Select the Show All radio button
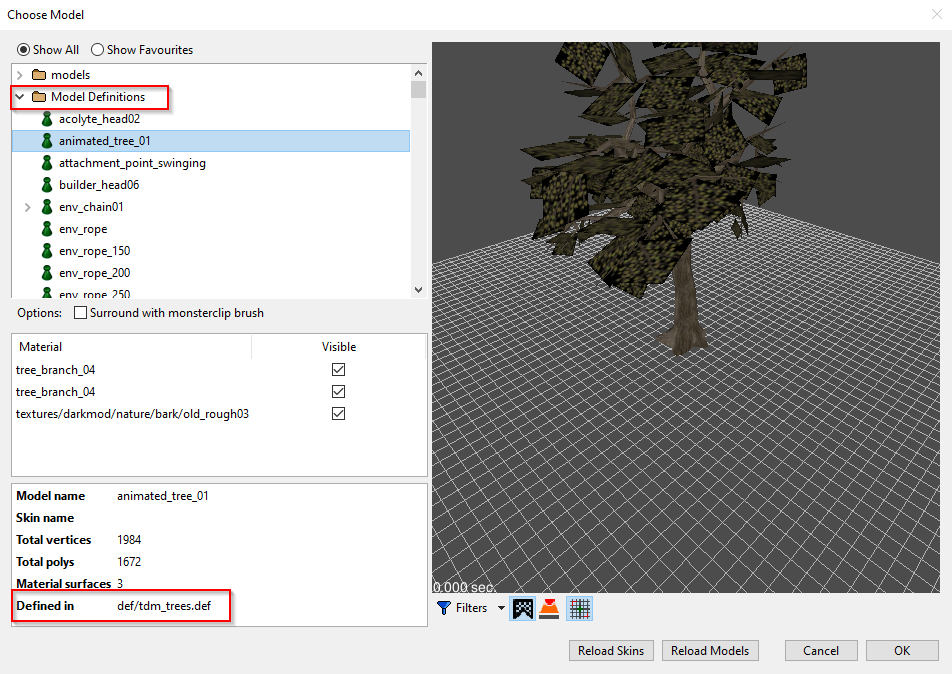Screen dimensions: 952x674 coord(23,50)
